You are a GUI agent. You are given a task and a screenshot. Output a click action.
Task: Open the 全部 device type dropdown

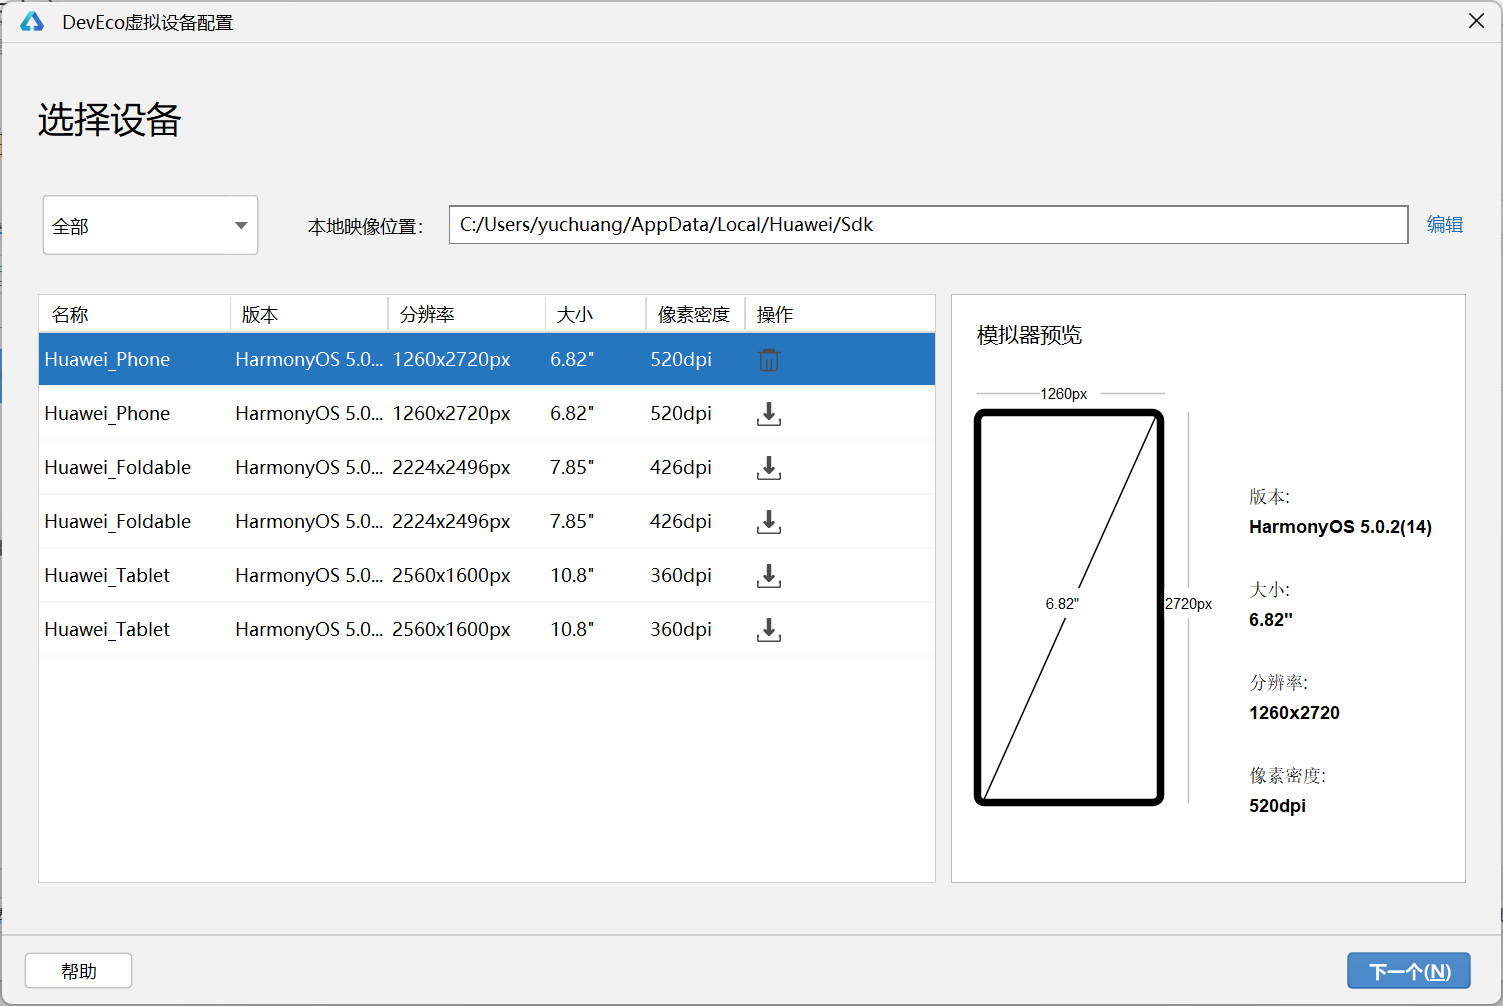tap(150, 225)
